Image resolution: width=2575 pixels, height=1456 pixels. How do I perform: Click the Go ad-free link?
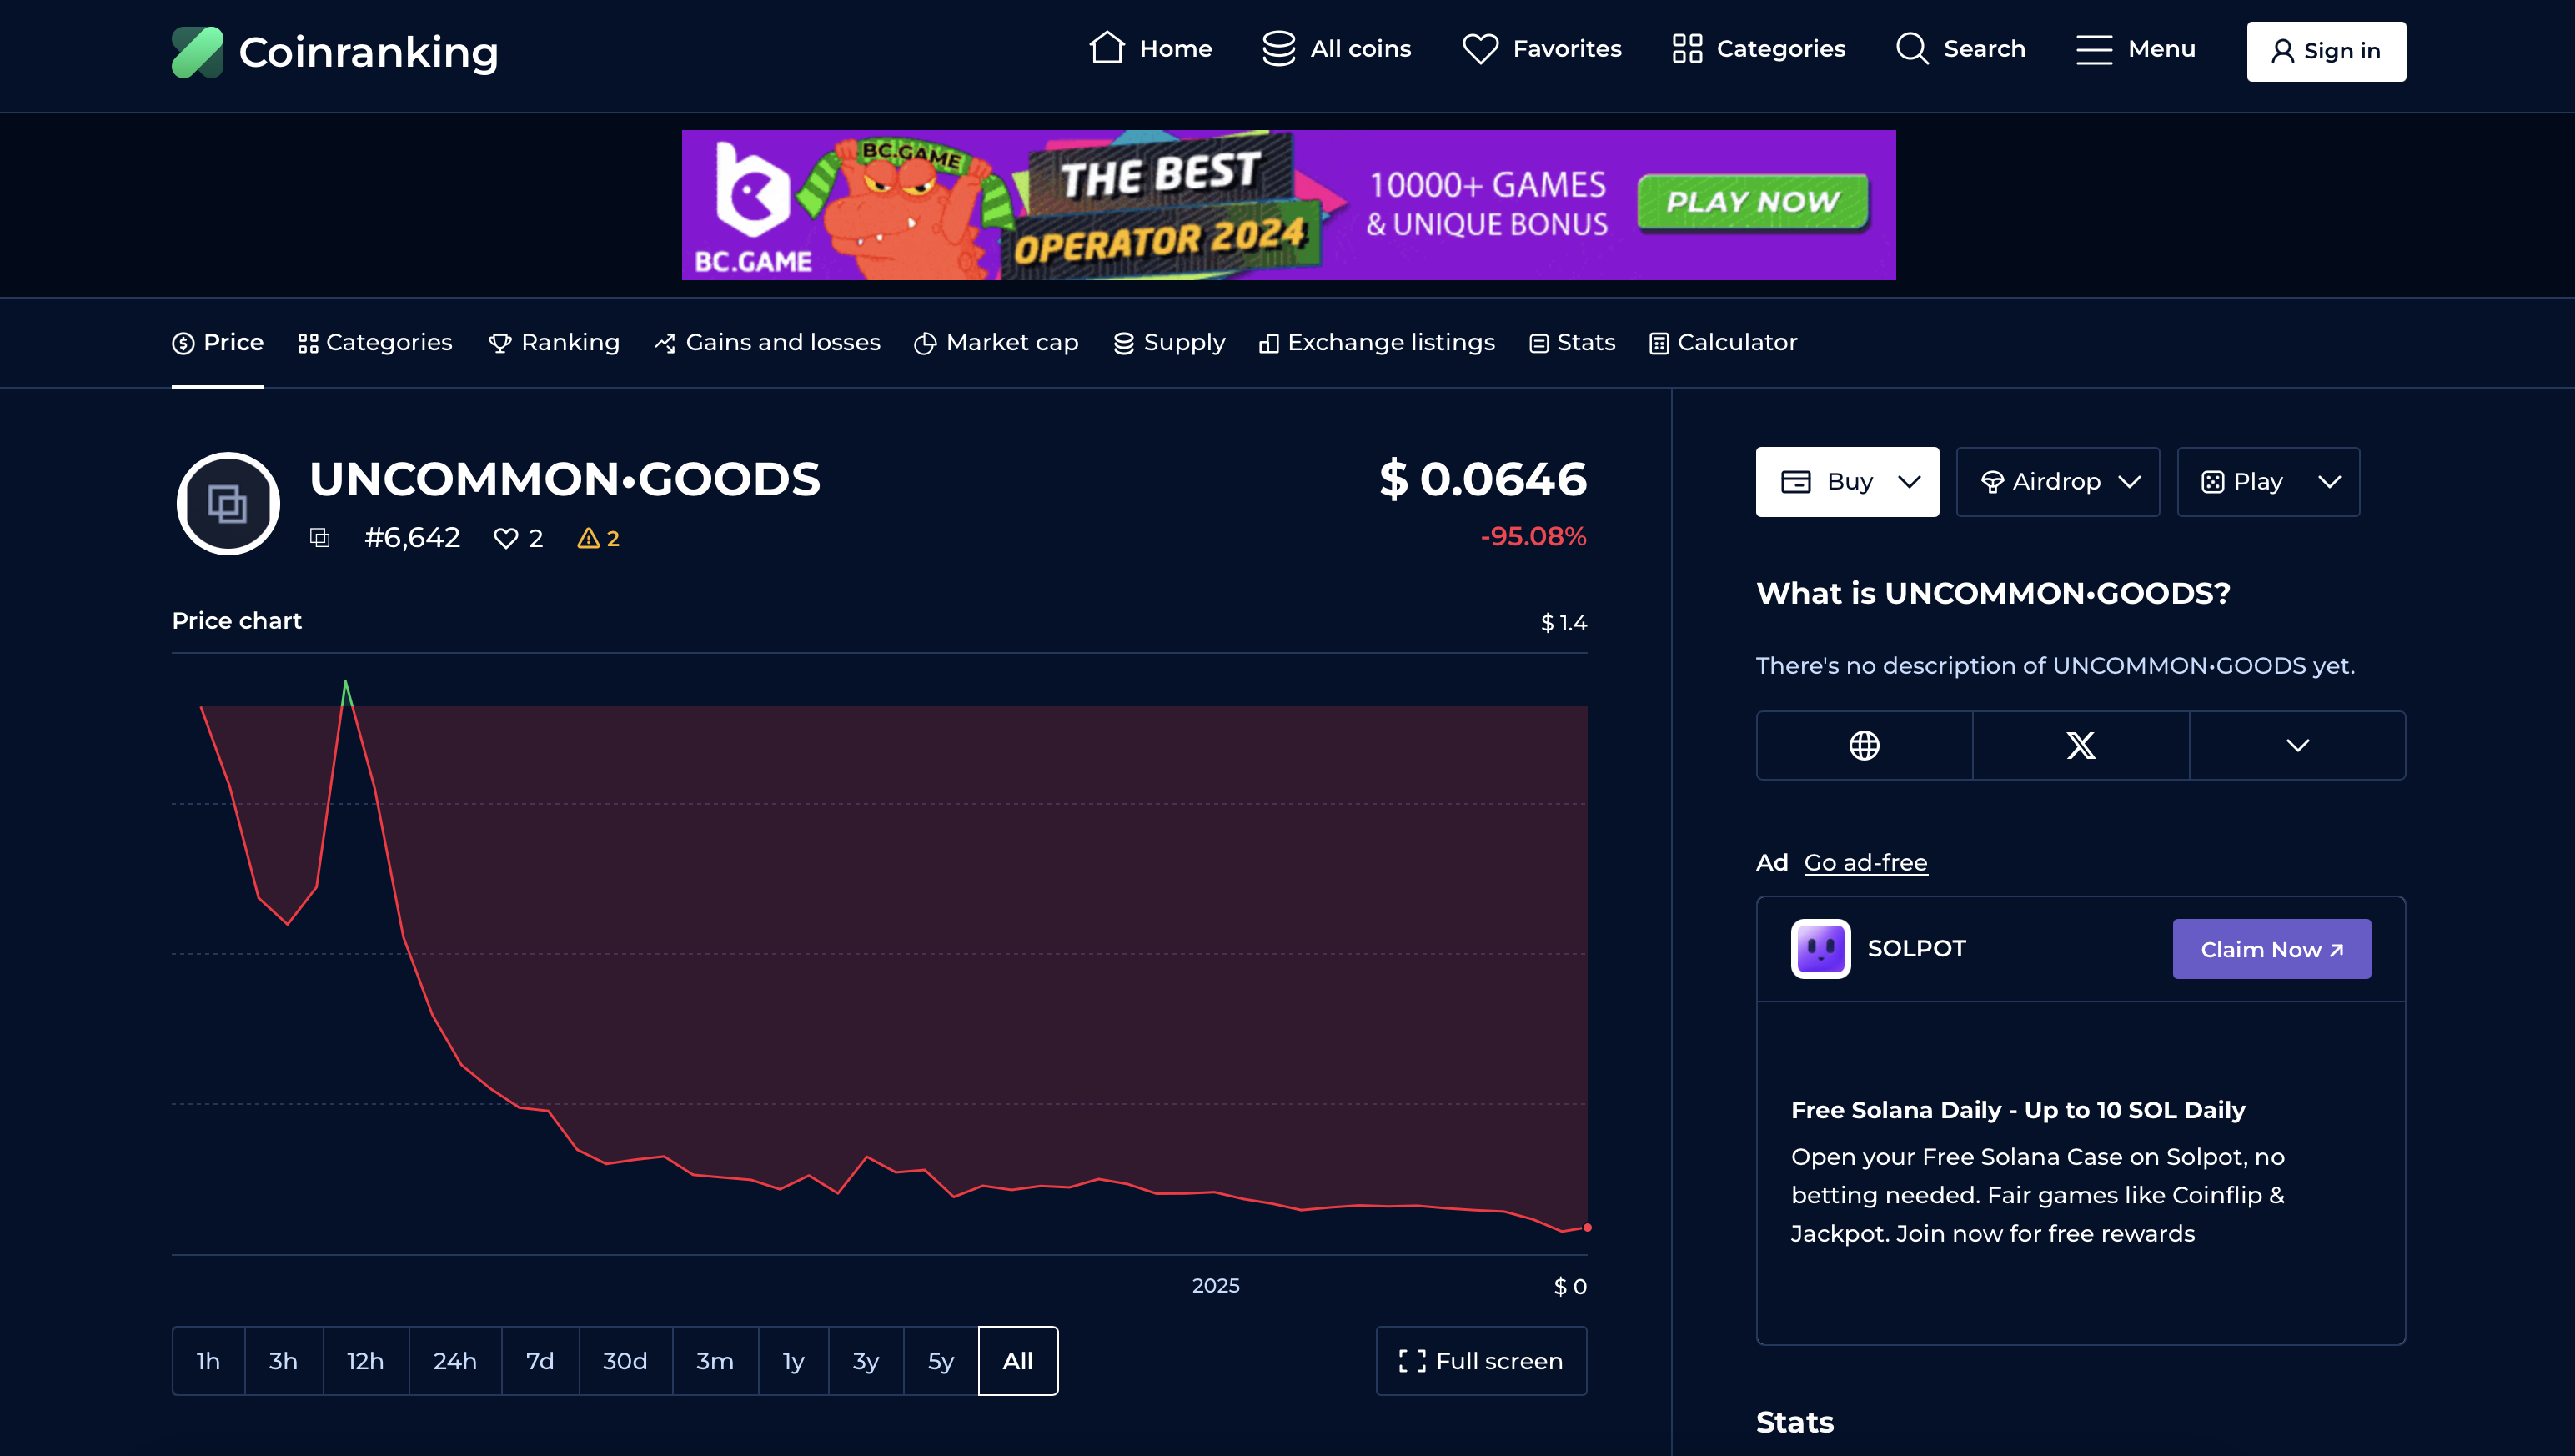point(1865,862)
